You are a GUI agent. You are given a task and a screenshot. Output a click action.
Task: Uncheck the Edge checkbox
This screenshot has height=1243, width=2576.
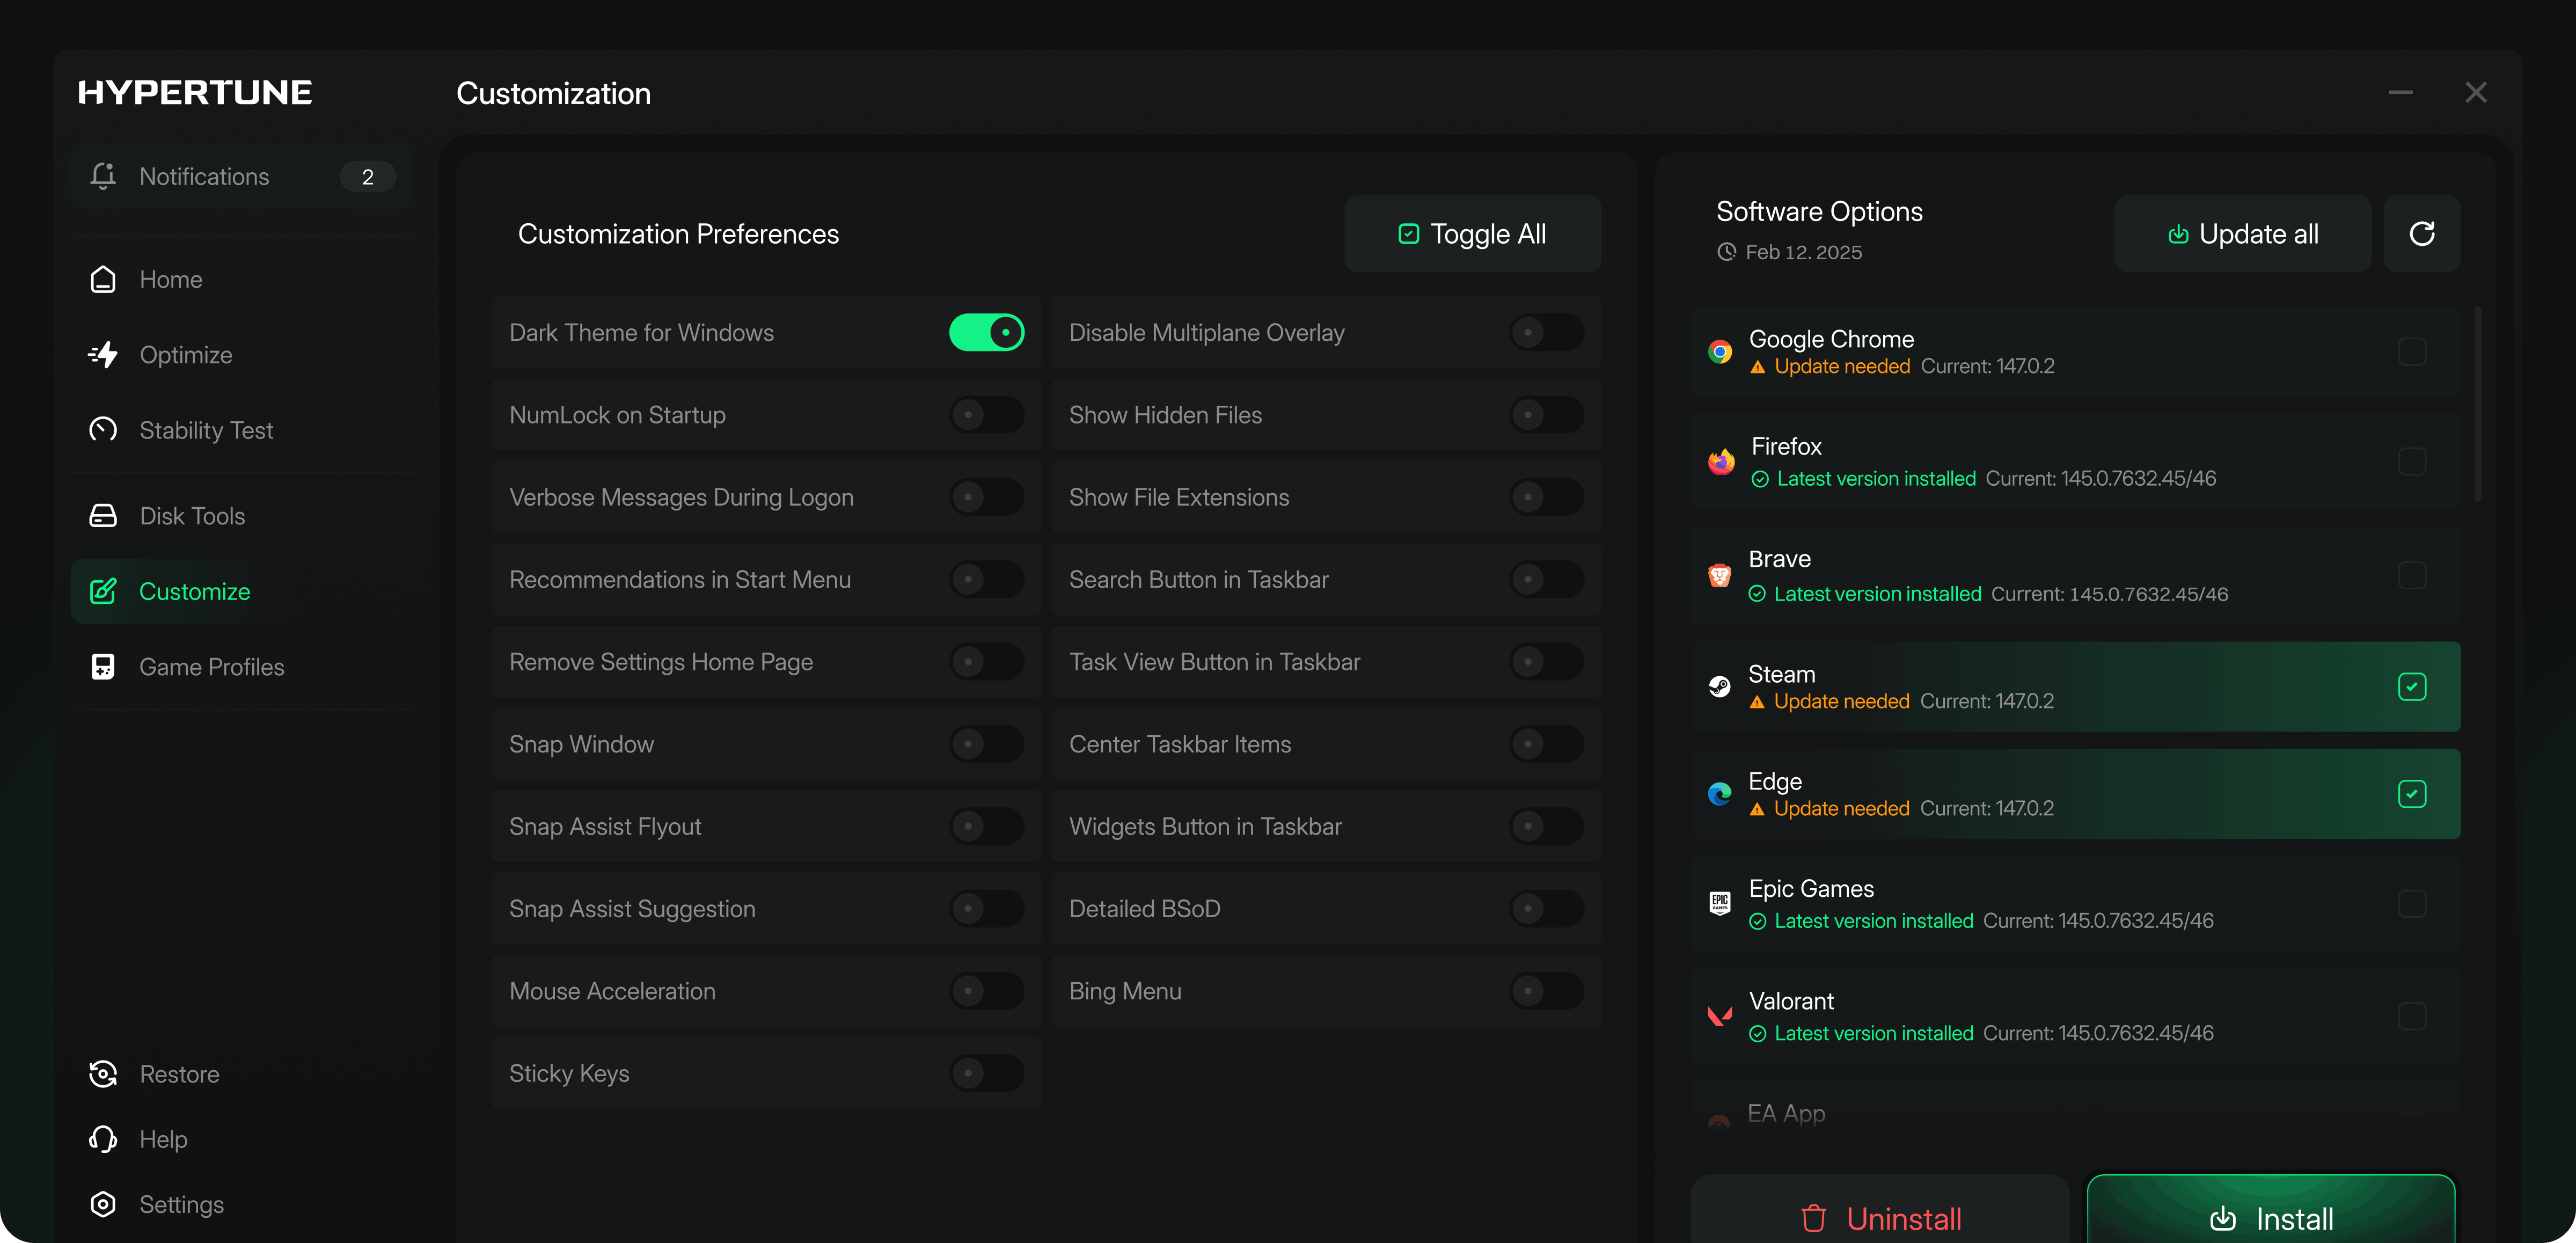coord(2412,794)
